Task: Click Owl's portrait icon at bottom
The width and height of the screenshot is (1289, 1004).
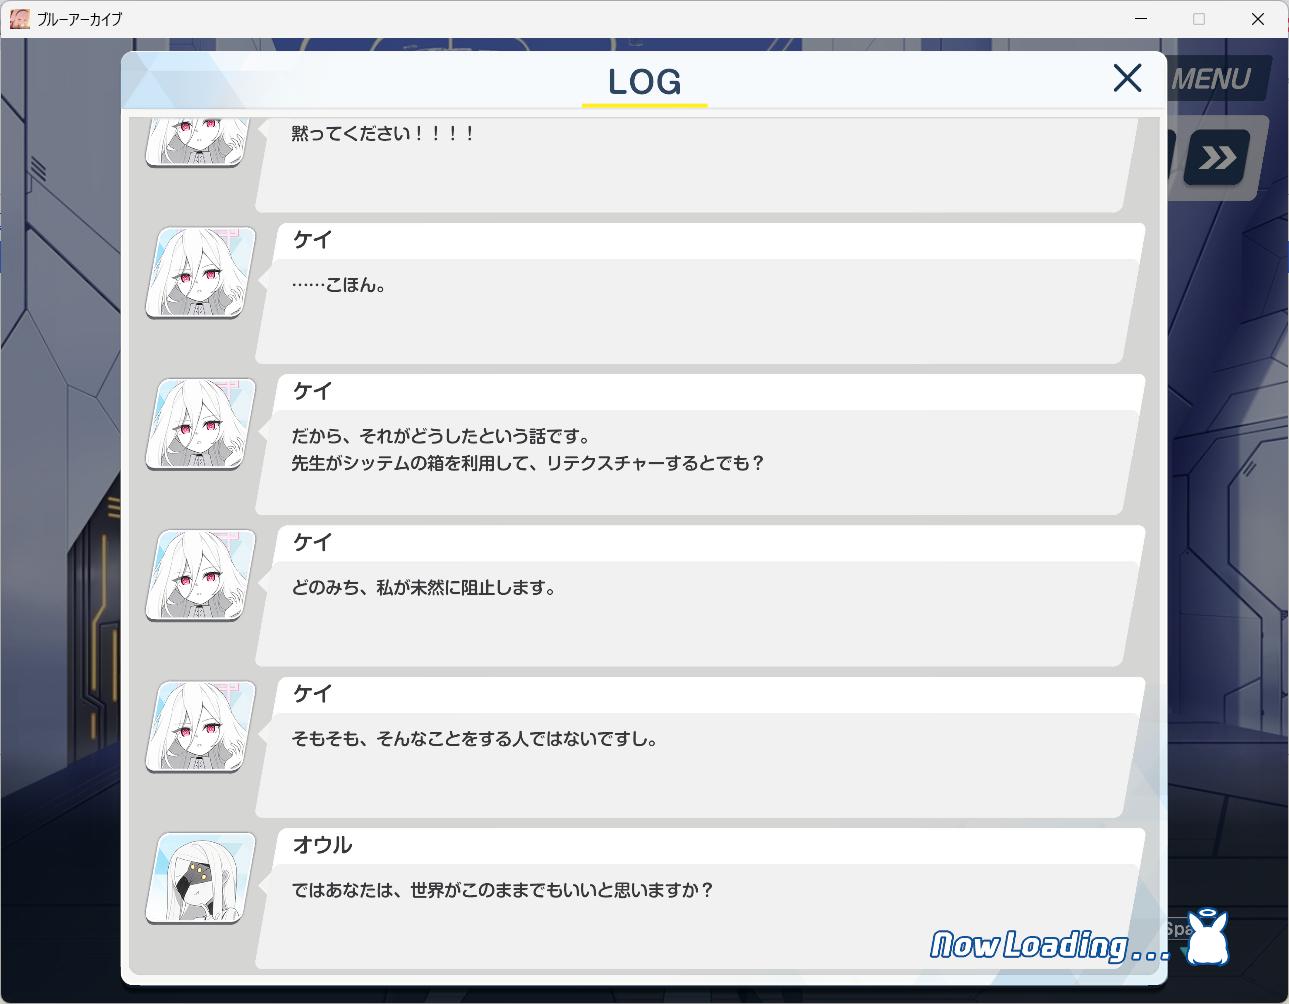Action: point(200,878)
